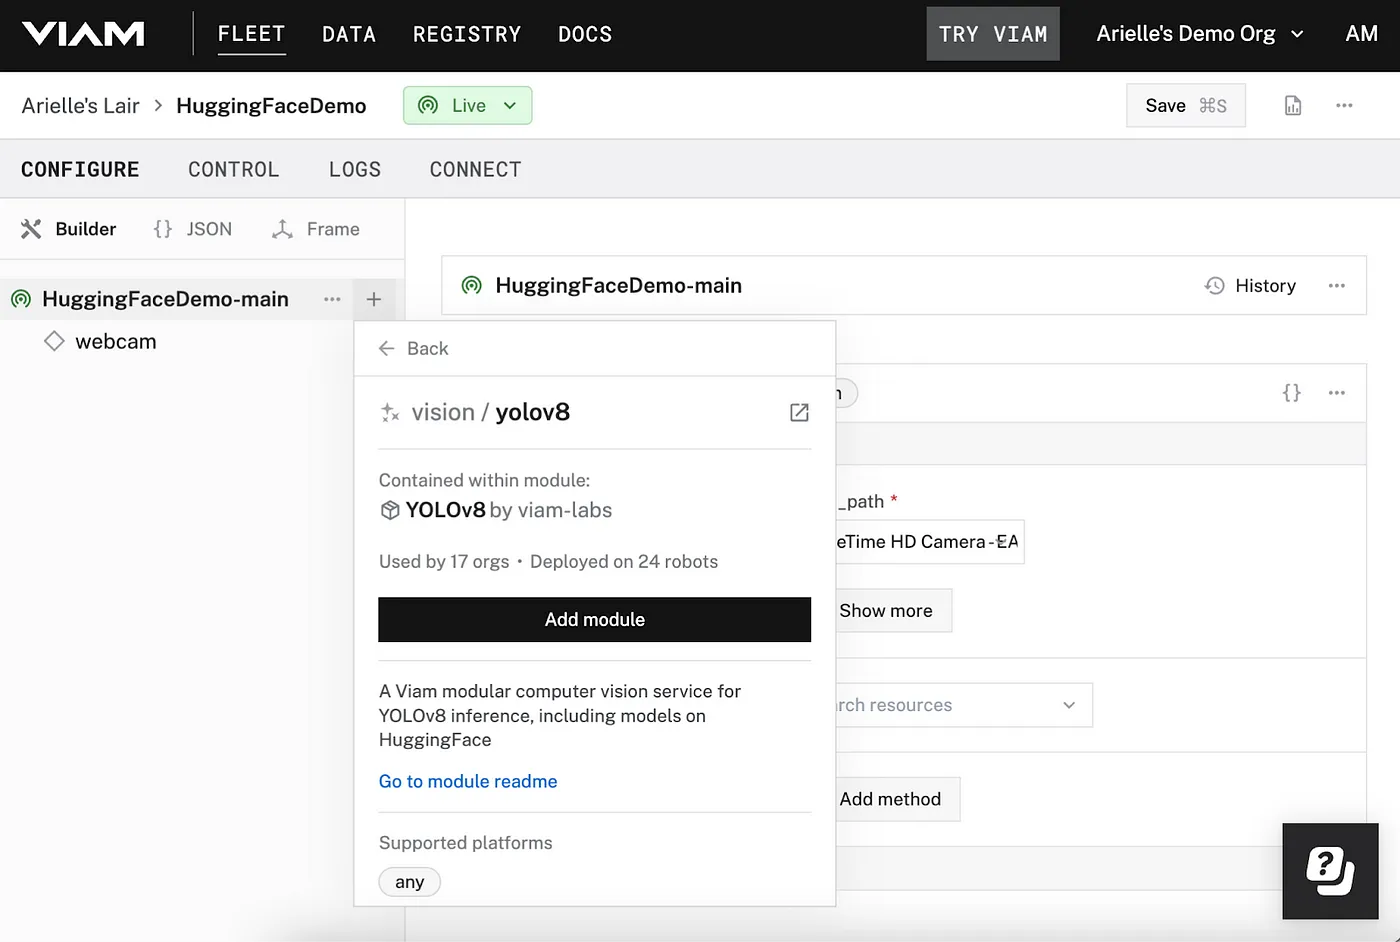Click 'Used by 17 orgs' text
This screenshot has height=942, width=1400.
[444, 562]
